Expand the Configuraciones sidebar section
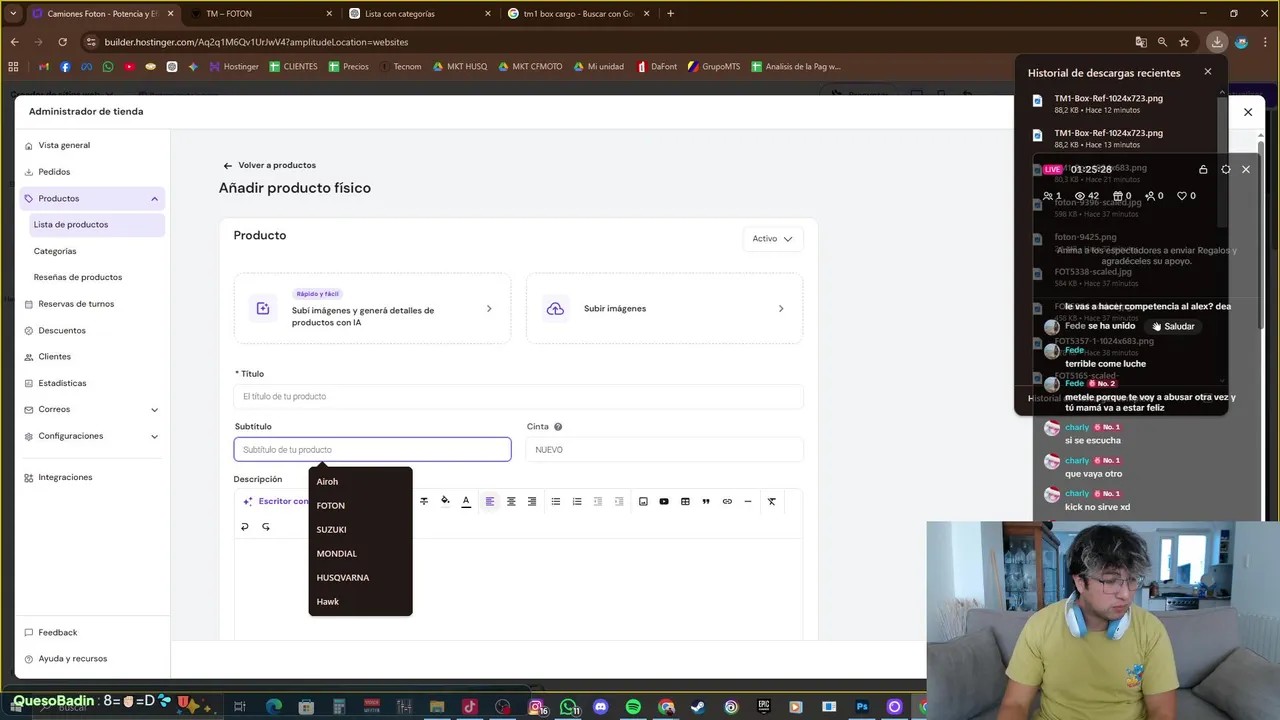Image resolution: width=1280 pixels, height=720 pixels. (154, 437)
